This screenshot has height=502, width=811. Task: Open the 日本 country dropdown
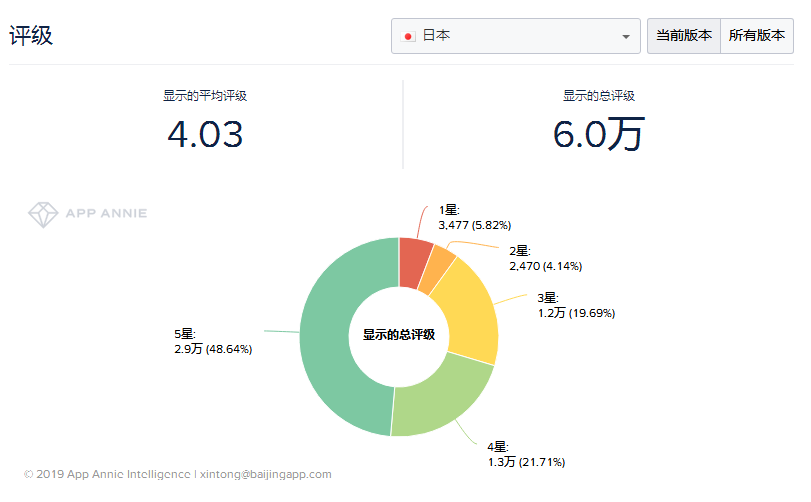(515, 36)
